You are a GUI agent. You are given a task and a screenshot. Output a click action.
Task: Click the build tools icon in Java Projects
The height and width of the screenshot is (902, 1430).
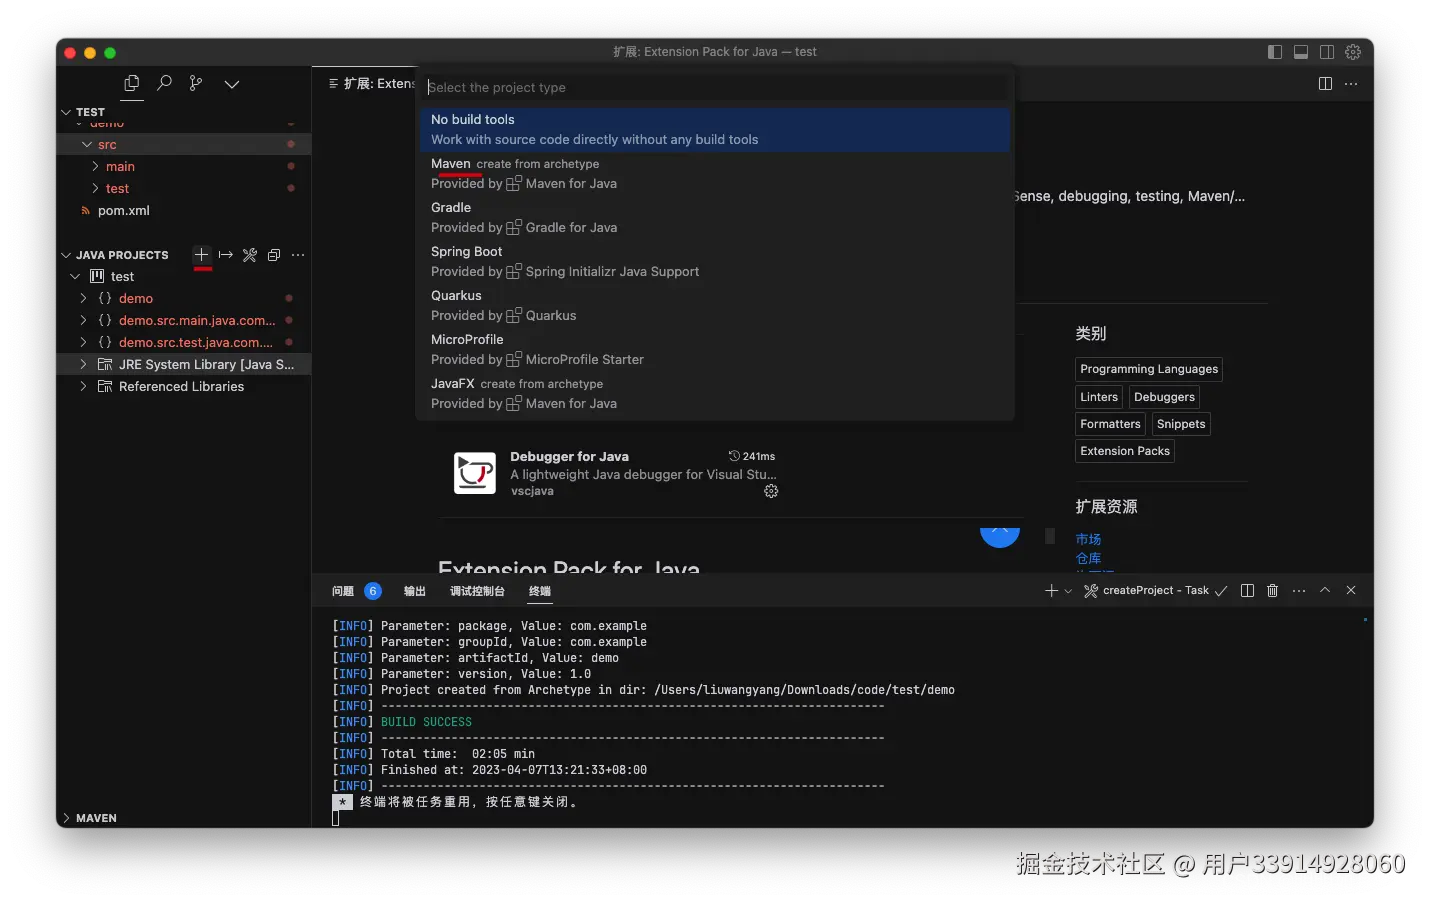pos(250,255)
